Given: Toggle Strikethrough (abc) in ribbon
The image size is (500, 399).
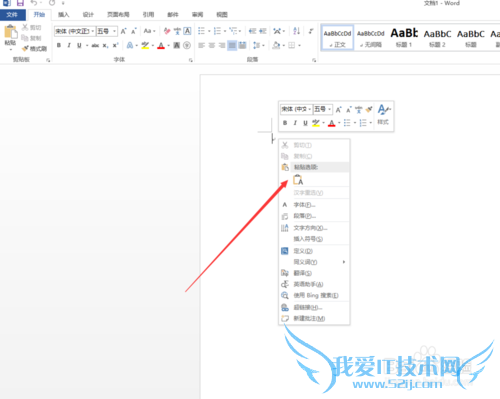Looking at the screenshot, I should pos(95,45).
